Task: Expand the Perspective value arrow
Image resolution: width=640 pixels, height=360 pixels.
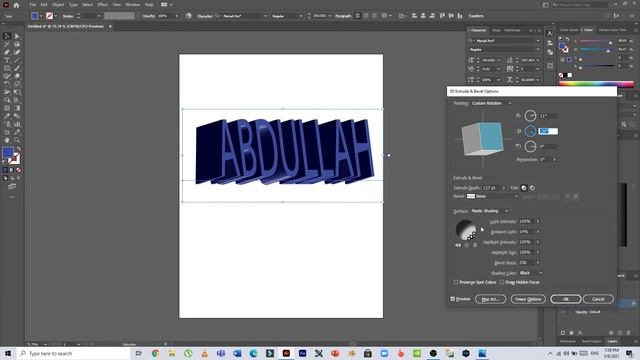Action: 554,160
